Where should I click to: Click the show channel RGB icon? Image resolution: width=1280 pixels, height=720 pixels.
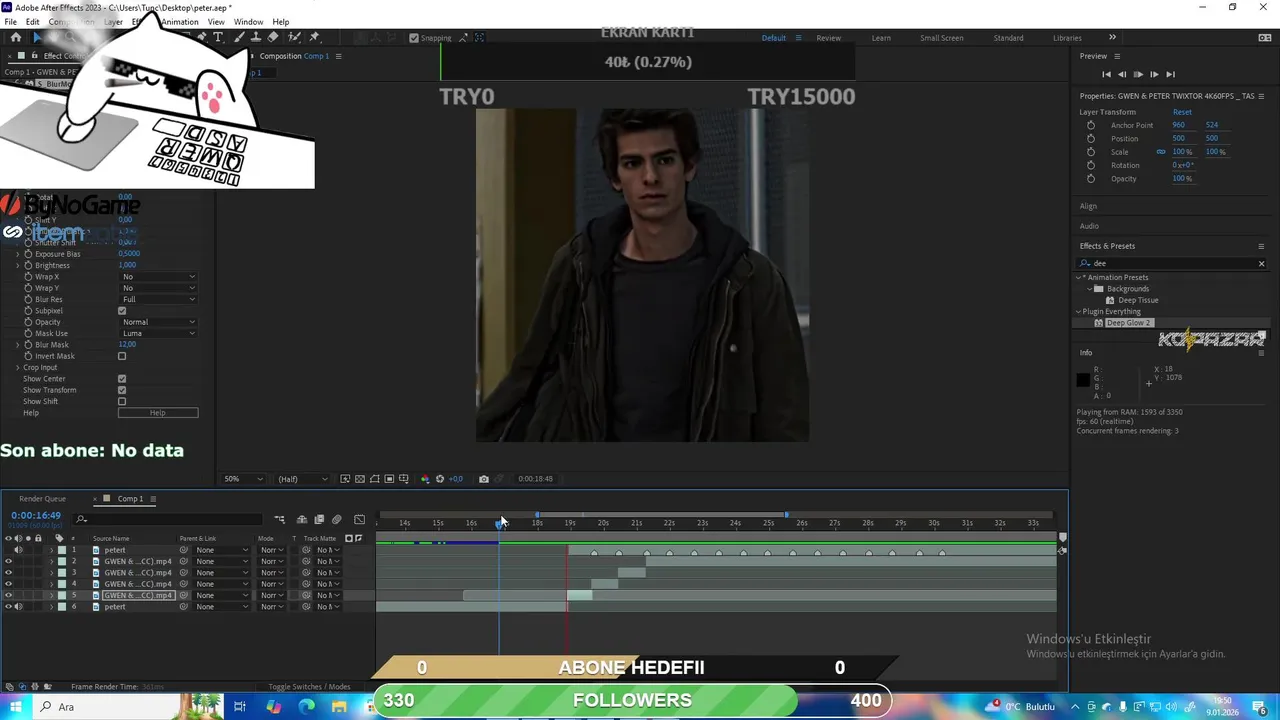[x=425, y=479]
